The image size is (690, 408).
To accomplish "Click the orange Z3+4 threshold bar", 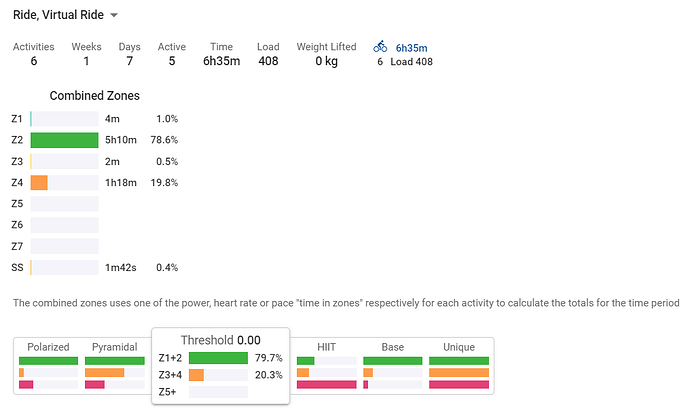I will coord(196,375).
